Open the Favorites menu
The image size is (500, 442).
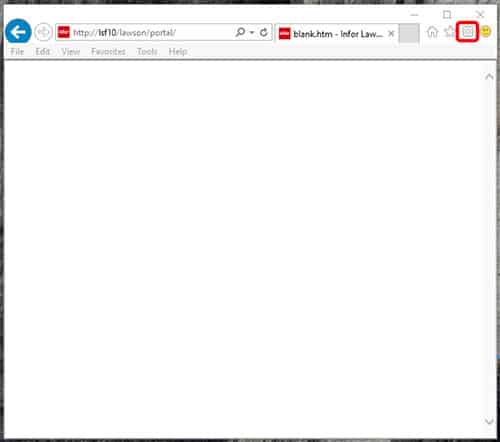108,52
